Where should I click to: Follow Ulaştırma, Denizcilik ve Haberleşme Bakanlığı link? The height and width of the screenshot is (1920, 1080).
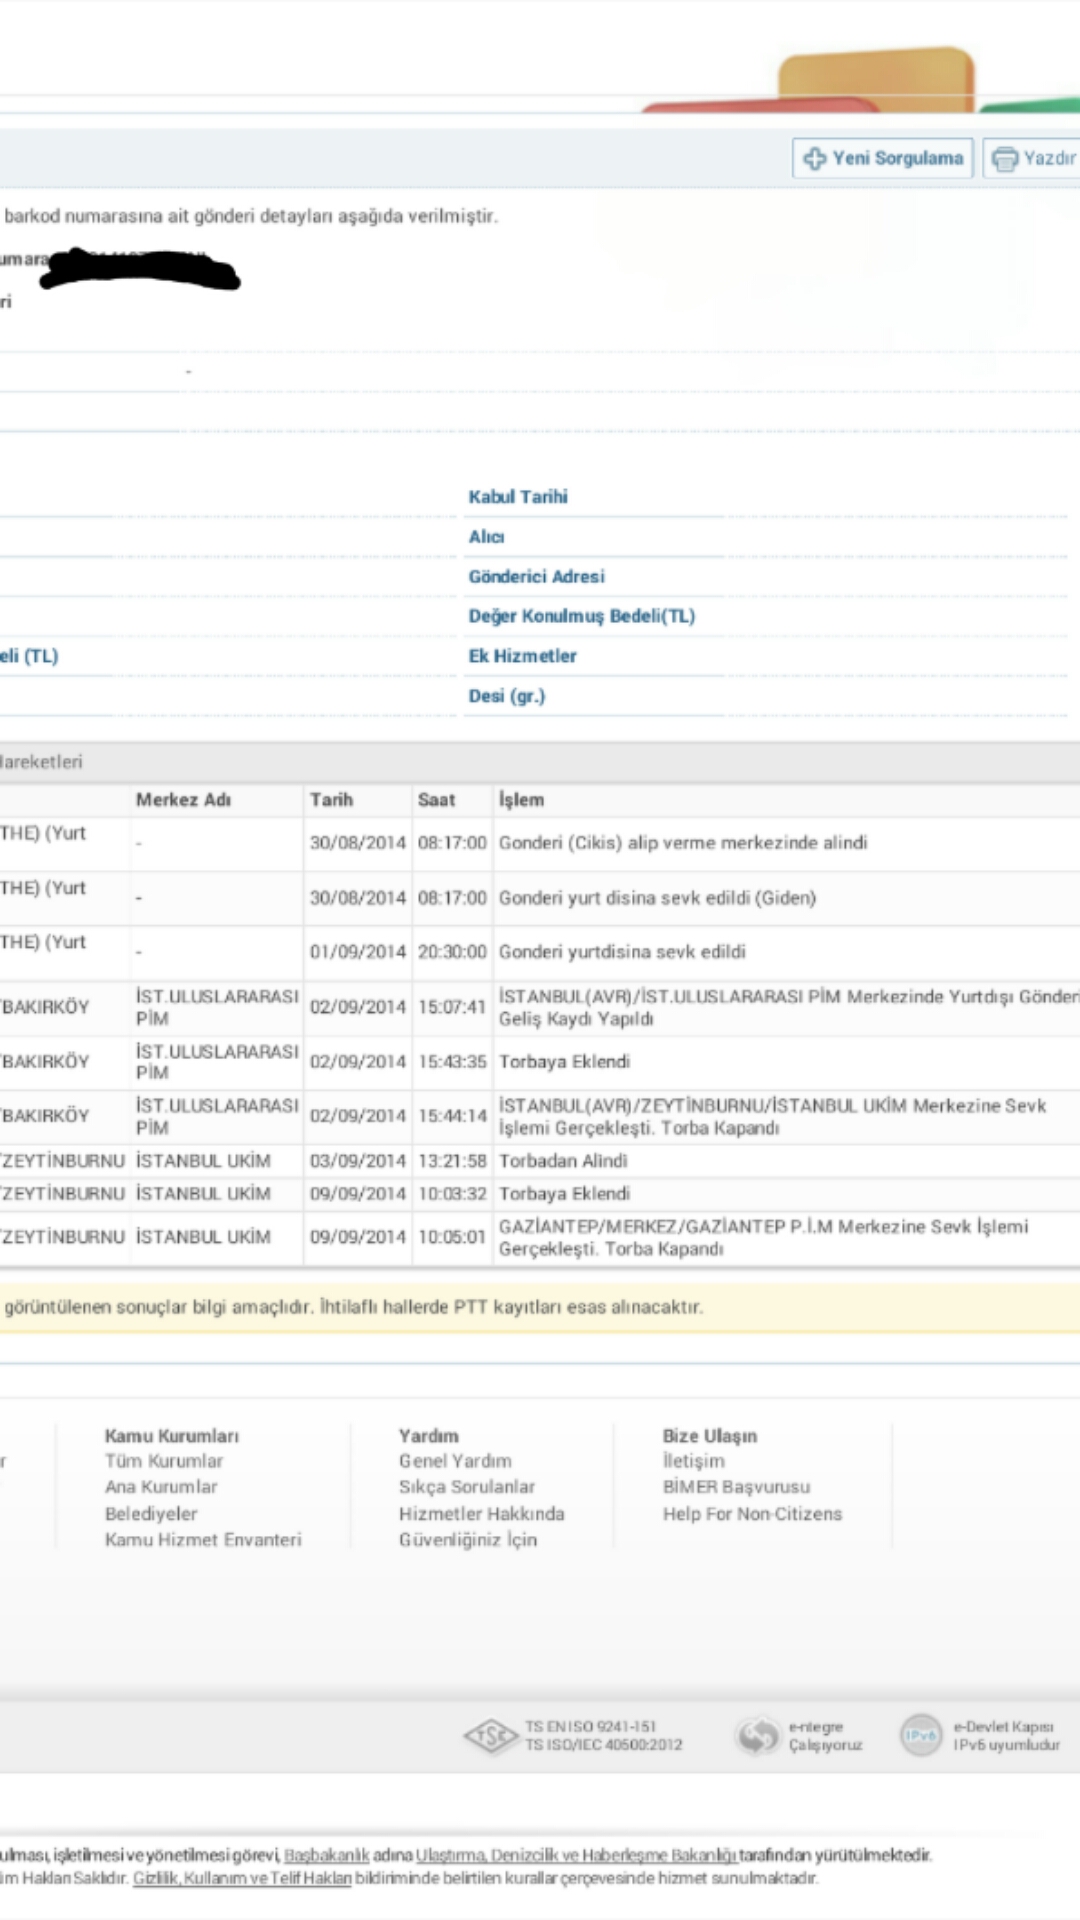[577, 1856]
